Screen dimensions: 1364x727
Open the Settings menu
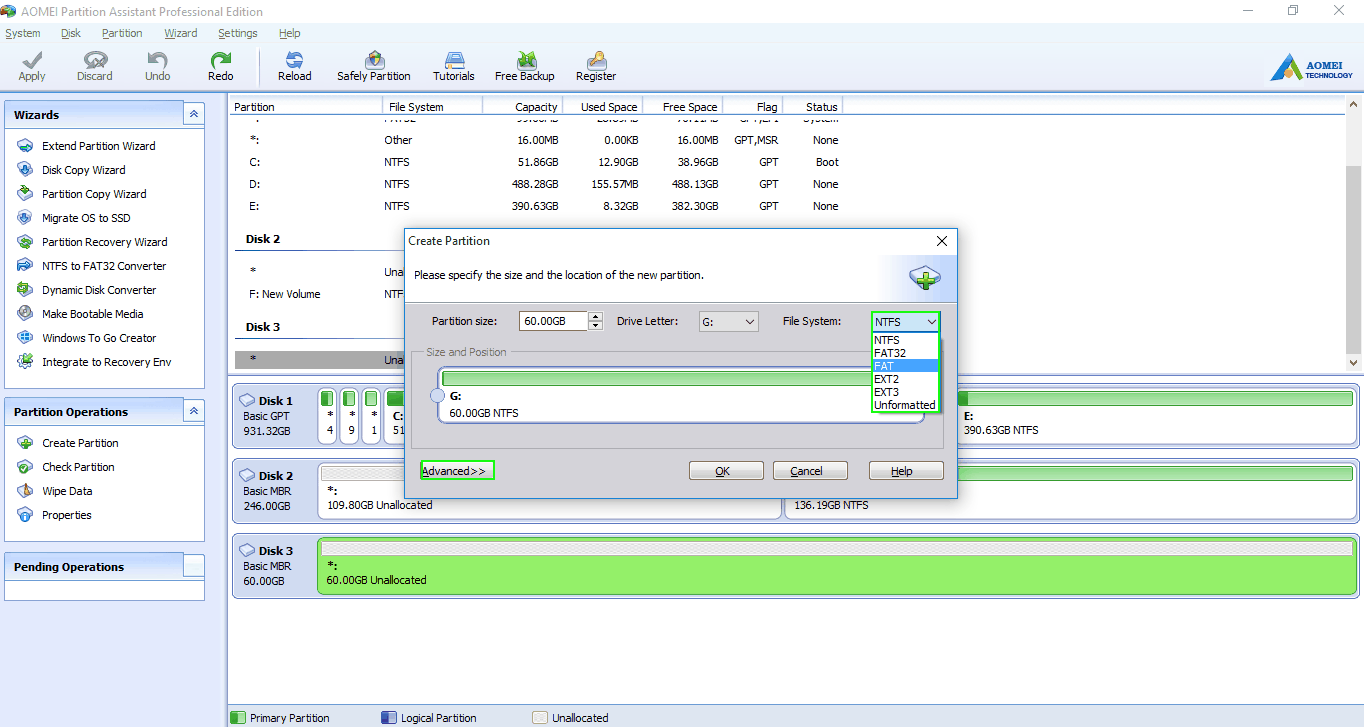click(238, 33)
